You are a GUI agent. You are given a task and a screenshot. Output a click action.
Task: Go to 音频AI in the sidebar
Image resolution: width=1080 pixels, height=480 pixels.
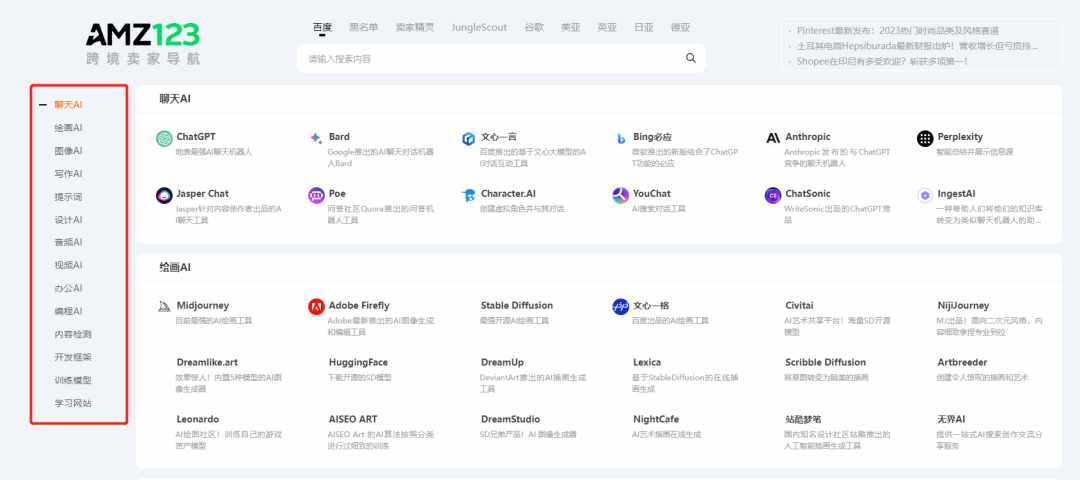[68, 242]
